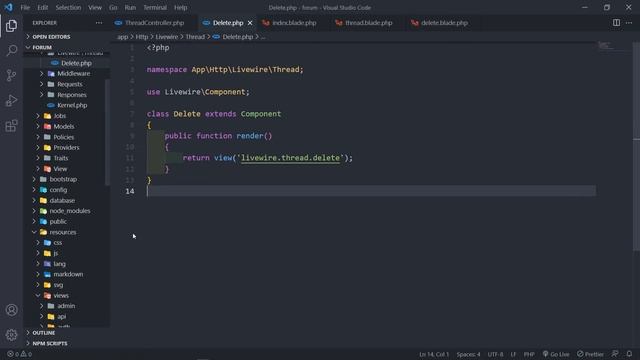Open Explorer Views and More Actions ellipsis
This screenshot has width=640, height=360.
pyautogui.click(x=99, y=23)
